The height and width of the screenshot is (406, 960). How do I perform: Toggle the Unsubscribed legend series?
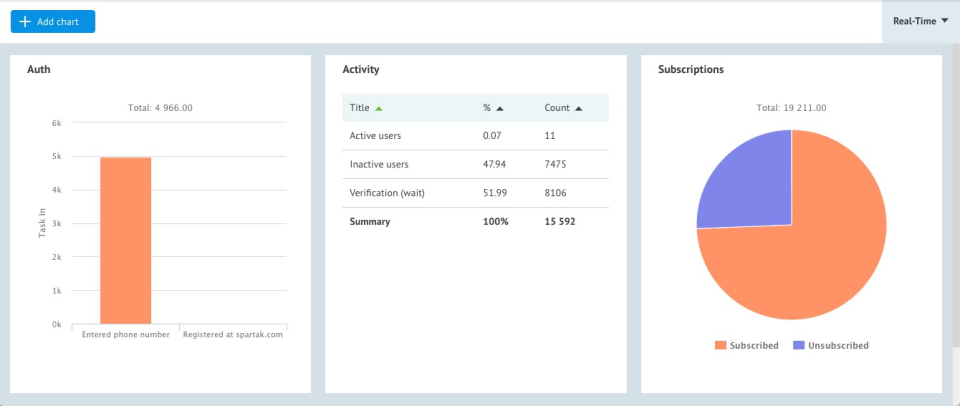tap(830, 346)
